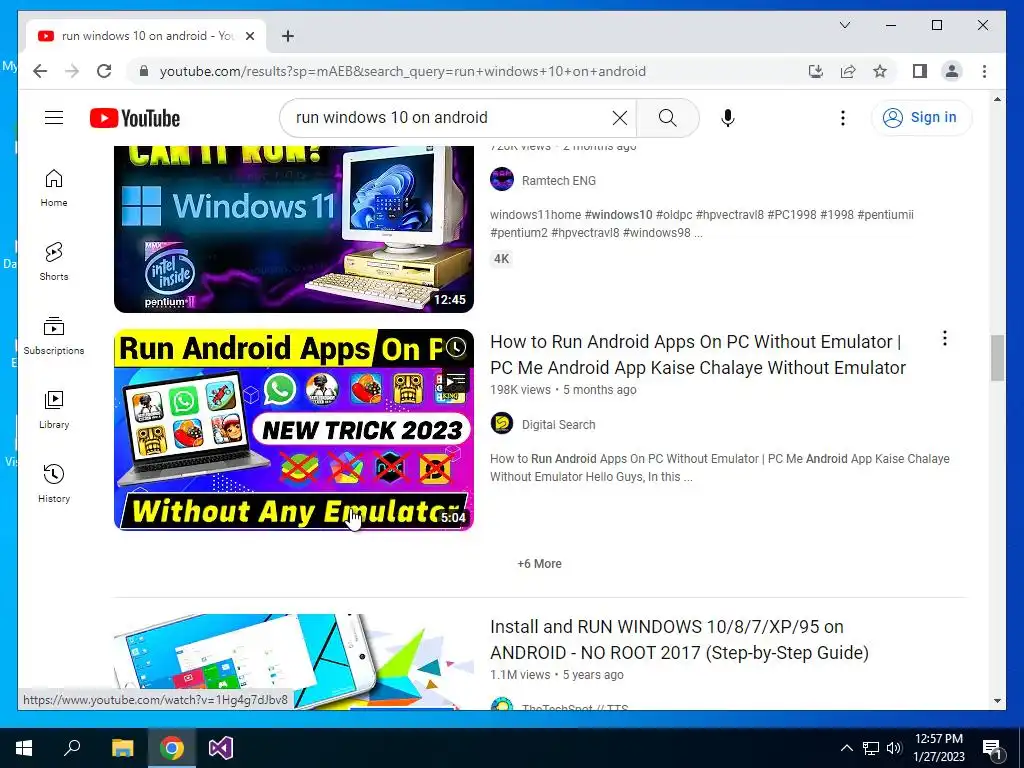Viewport: 1024px width, 768px height.
Task: Open the Windows Start menu
Action: coord(24,748)
